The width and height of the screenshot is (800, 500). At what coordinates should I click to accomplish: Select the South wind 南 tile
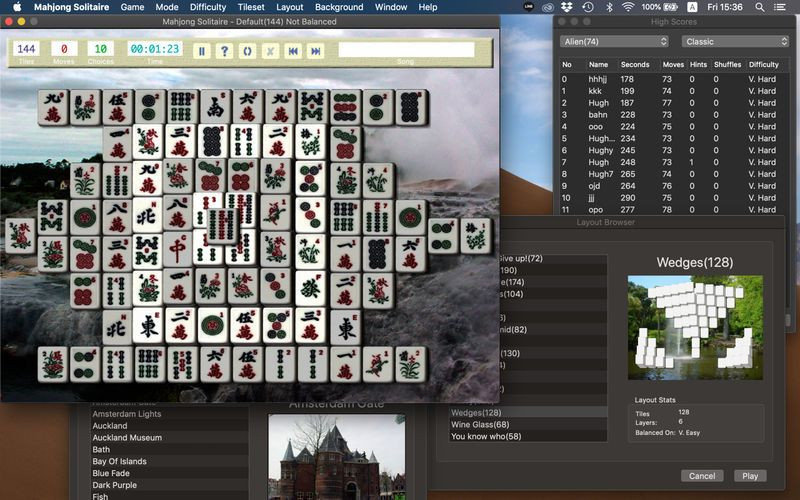(215, 108)
